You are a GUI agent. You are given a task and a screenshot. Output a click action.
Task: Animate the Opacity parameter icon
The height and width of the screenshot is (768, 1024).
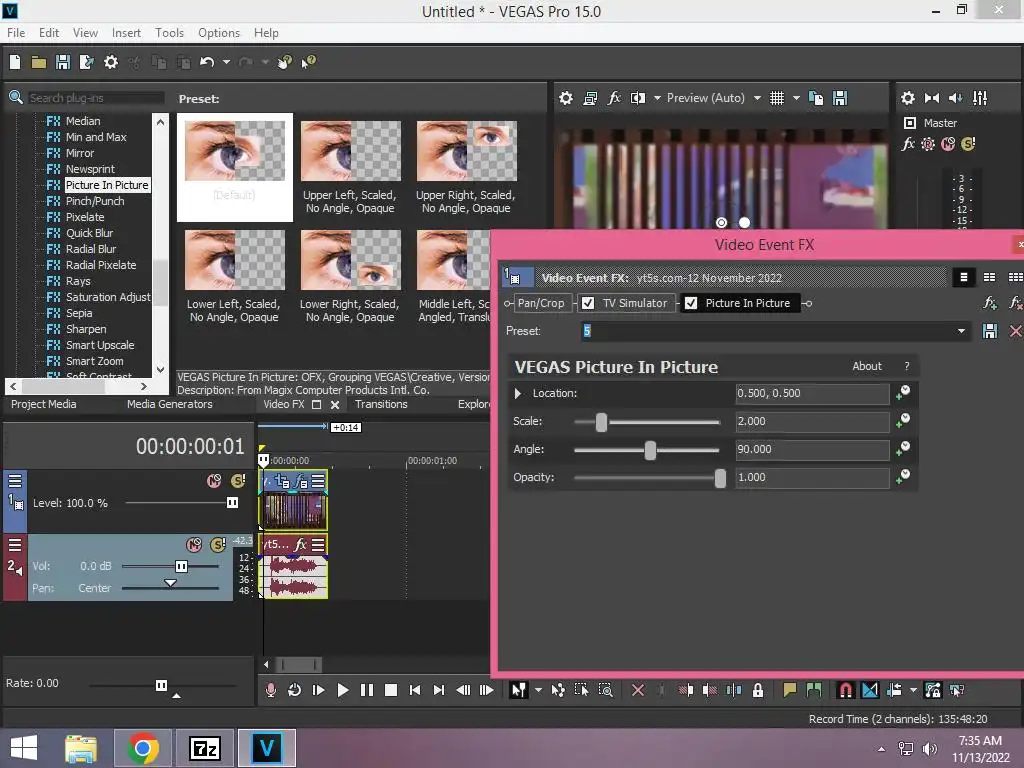[x=903, y=477]
